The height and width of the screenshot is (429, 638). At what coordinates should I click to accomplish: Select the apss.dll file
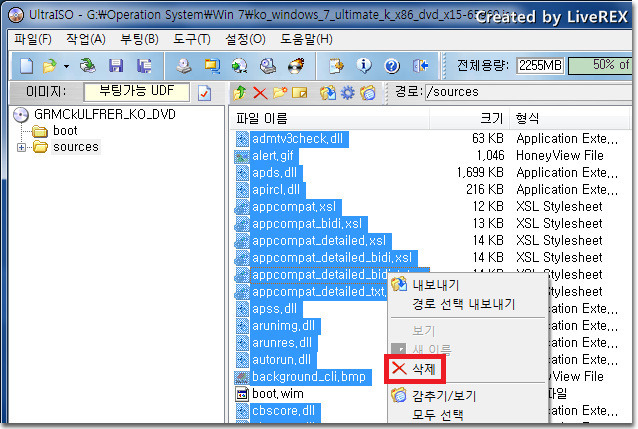click(x=275, y=309)
